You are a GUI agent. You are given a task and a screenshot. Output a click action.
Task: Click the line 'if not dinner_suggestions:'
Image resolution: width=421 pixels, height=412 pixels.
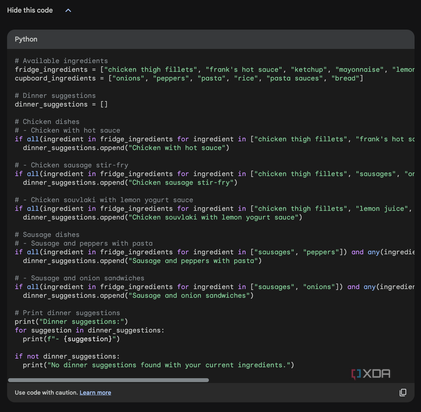pos(67,356)
